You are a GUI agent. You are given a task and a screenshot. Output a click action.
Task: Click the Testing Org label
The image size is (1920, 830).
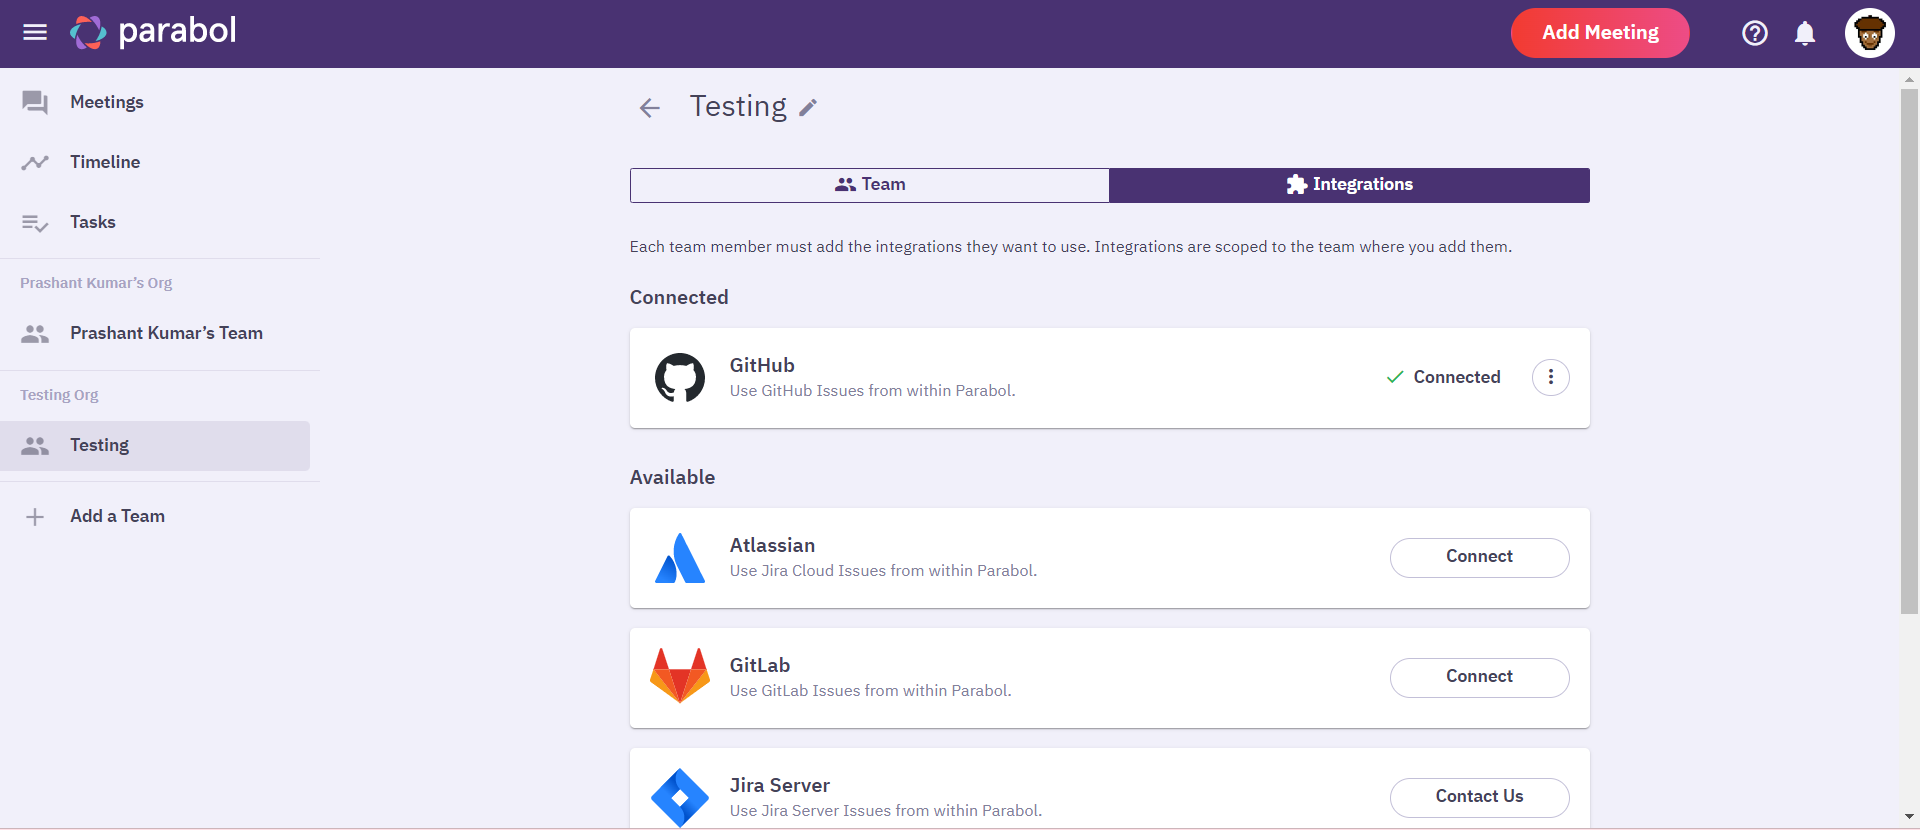[59, 395]
